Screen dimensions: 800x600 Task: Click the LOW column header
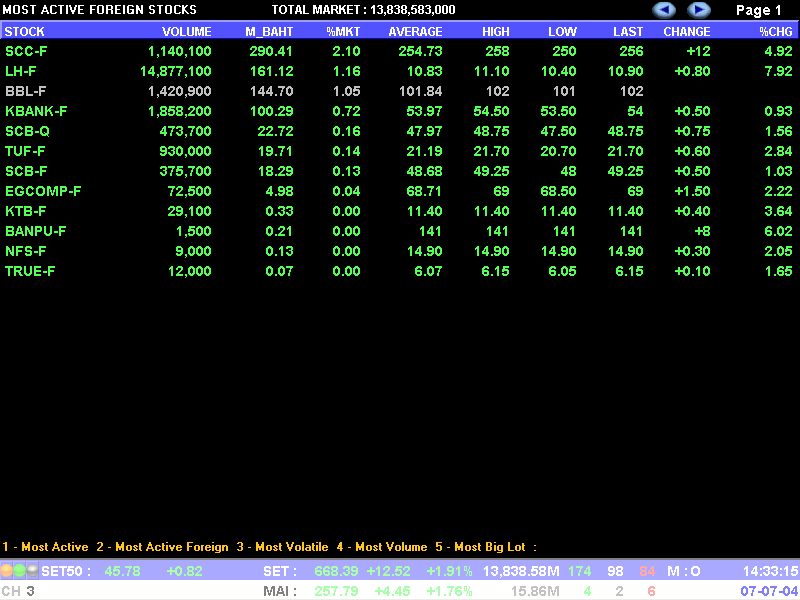(x=562, y=32)
